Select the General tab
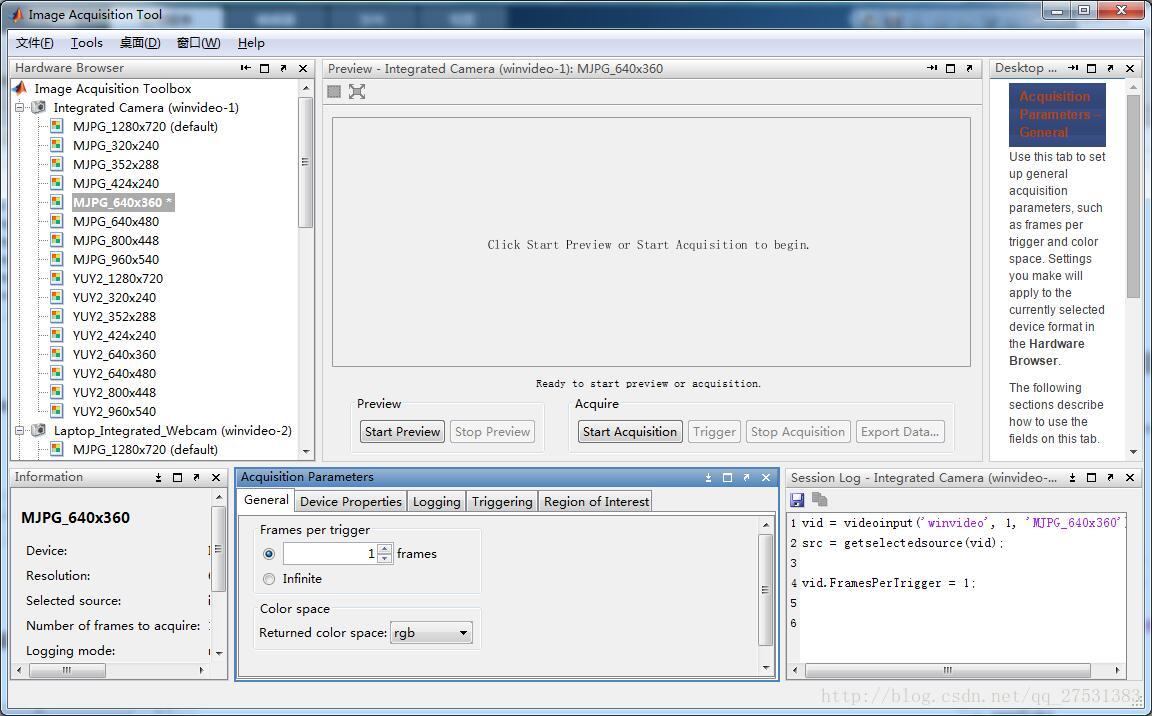This screenshot has height=716, width=1152. (266, 500)
